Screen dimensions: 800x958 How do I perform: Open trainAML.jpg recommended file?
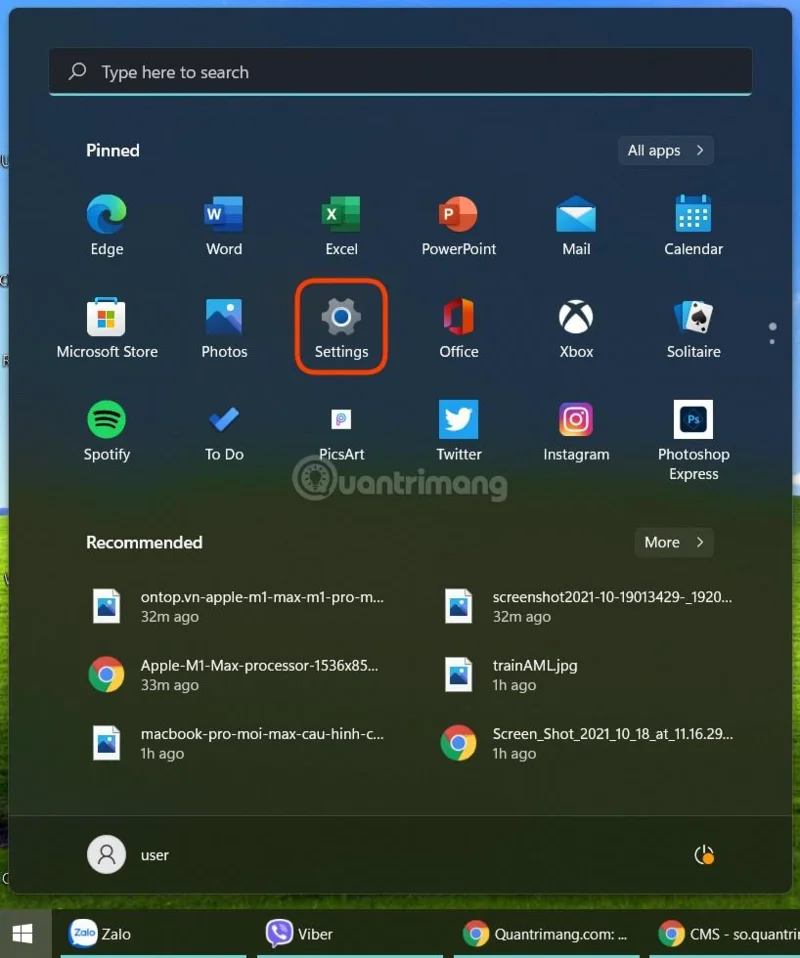[x=513, y=675]
